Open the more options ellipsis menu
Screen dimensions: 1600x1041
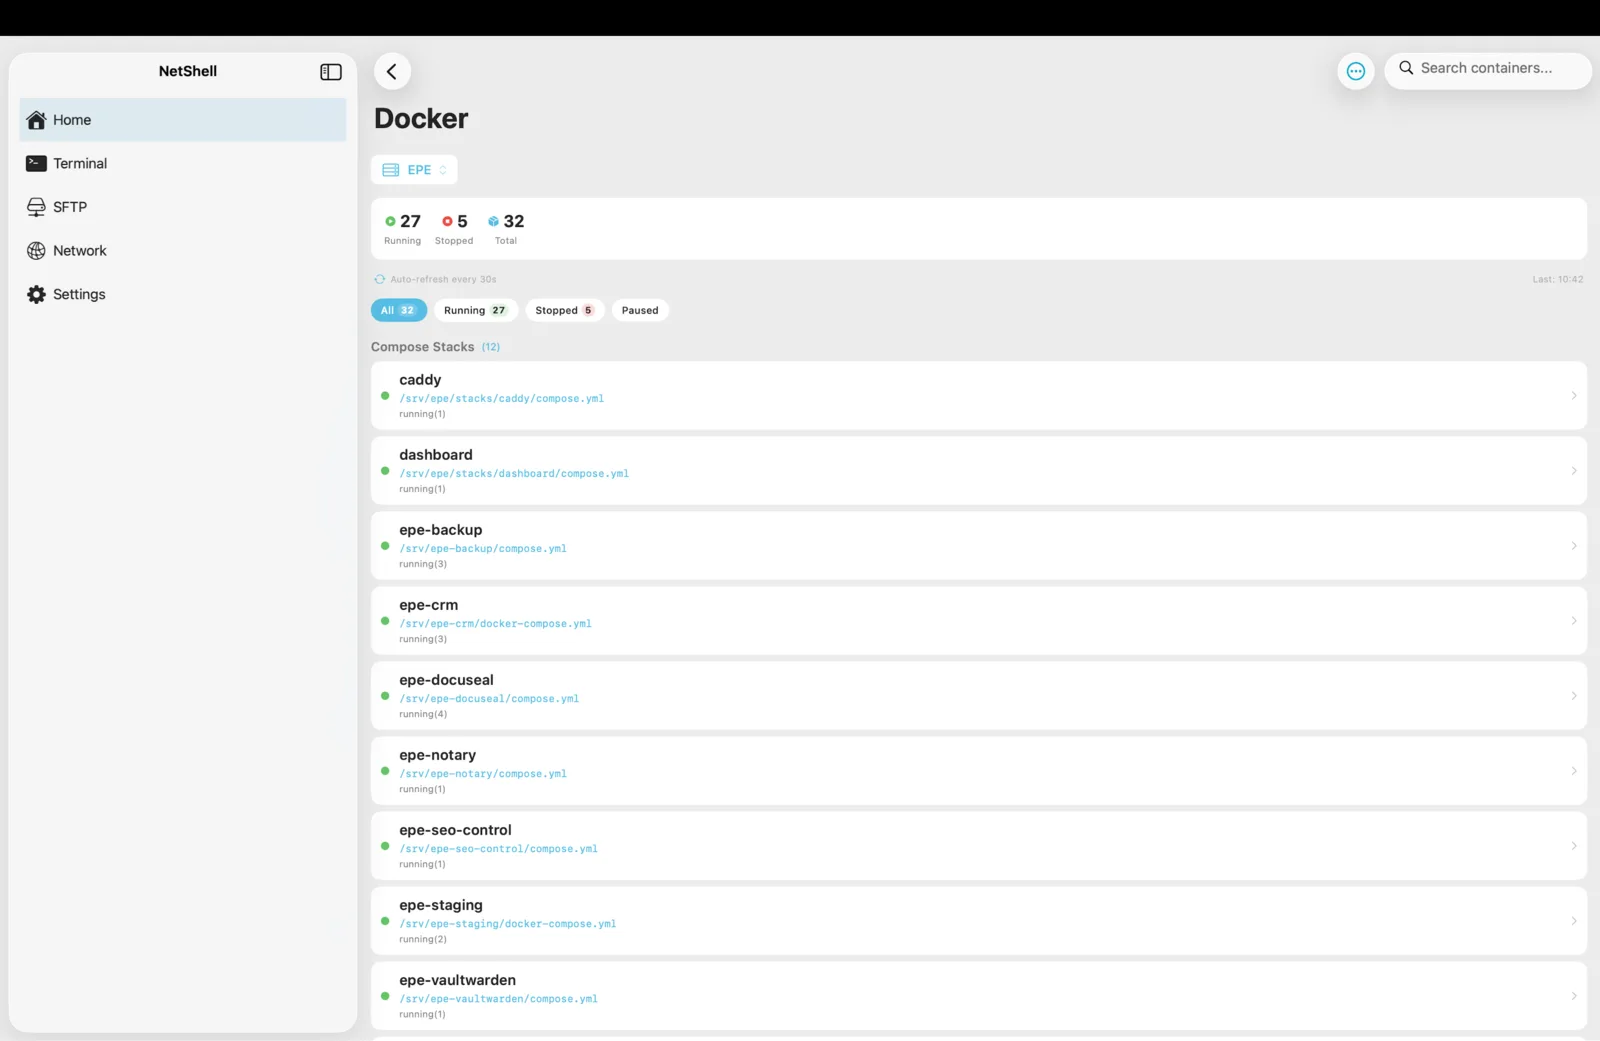[x=1356, y=71]
